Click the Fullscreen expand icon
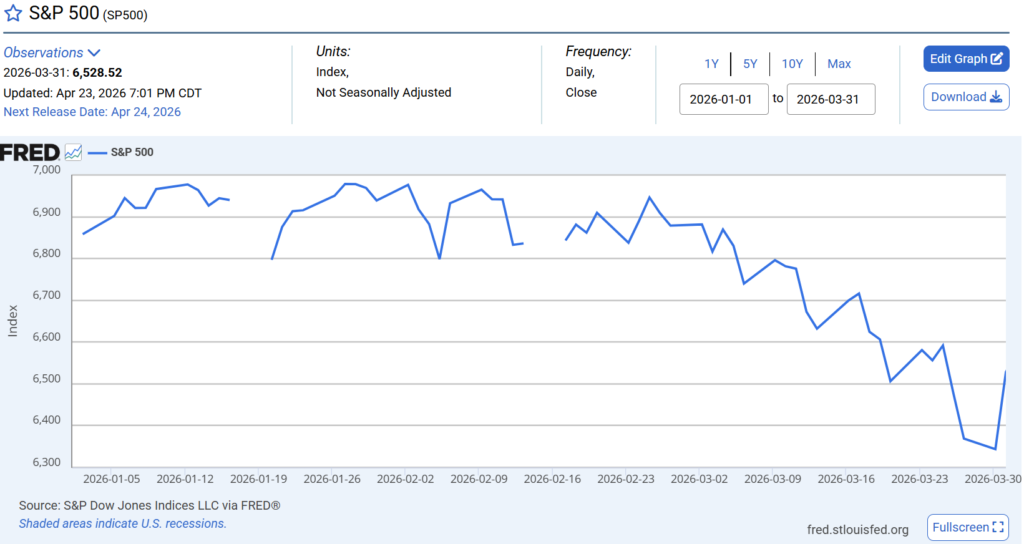The width and height of the screenshot is (1024, 544). click(998, 527)
